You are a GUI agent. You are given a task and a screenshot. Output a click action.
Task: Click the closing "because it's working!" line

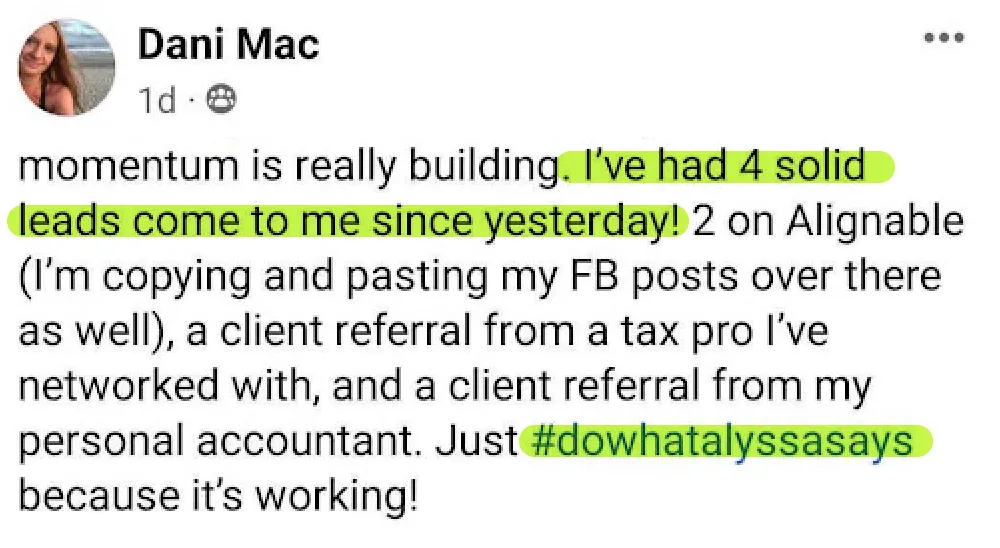point(218,496)
